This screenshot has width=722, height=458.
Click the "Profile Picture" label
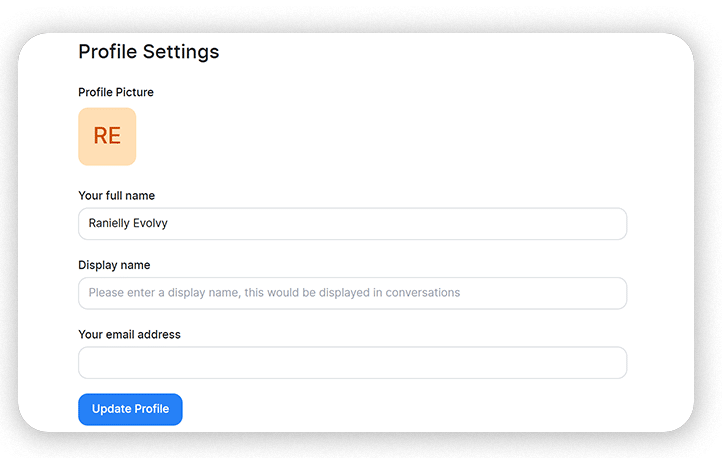point(116,92)
